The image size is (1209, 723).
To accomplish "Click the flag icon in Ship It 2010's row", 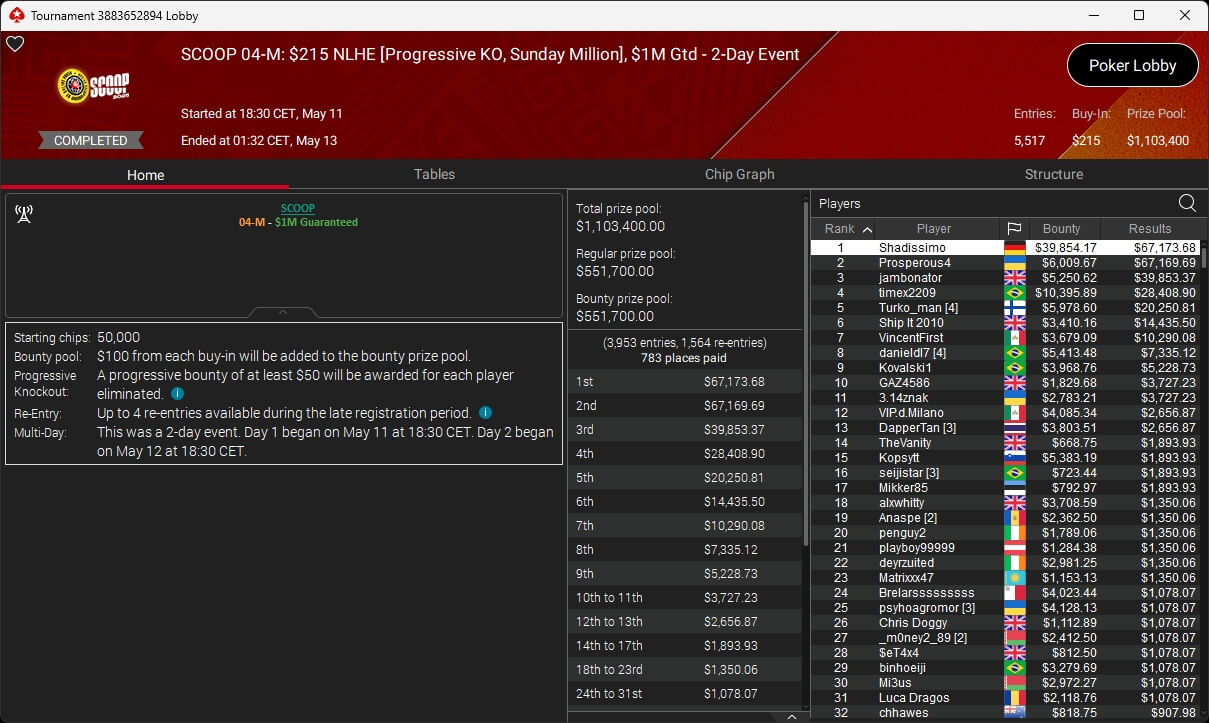I will 1013,323.
